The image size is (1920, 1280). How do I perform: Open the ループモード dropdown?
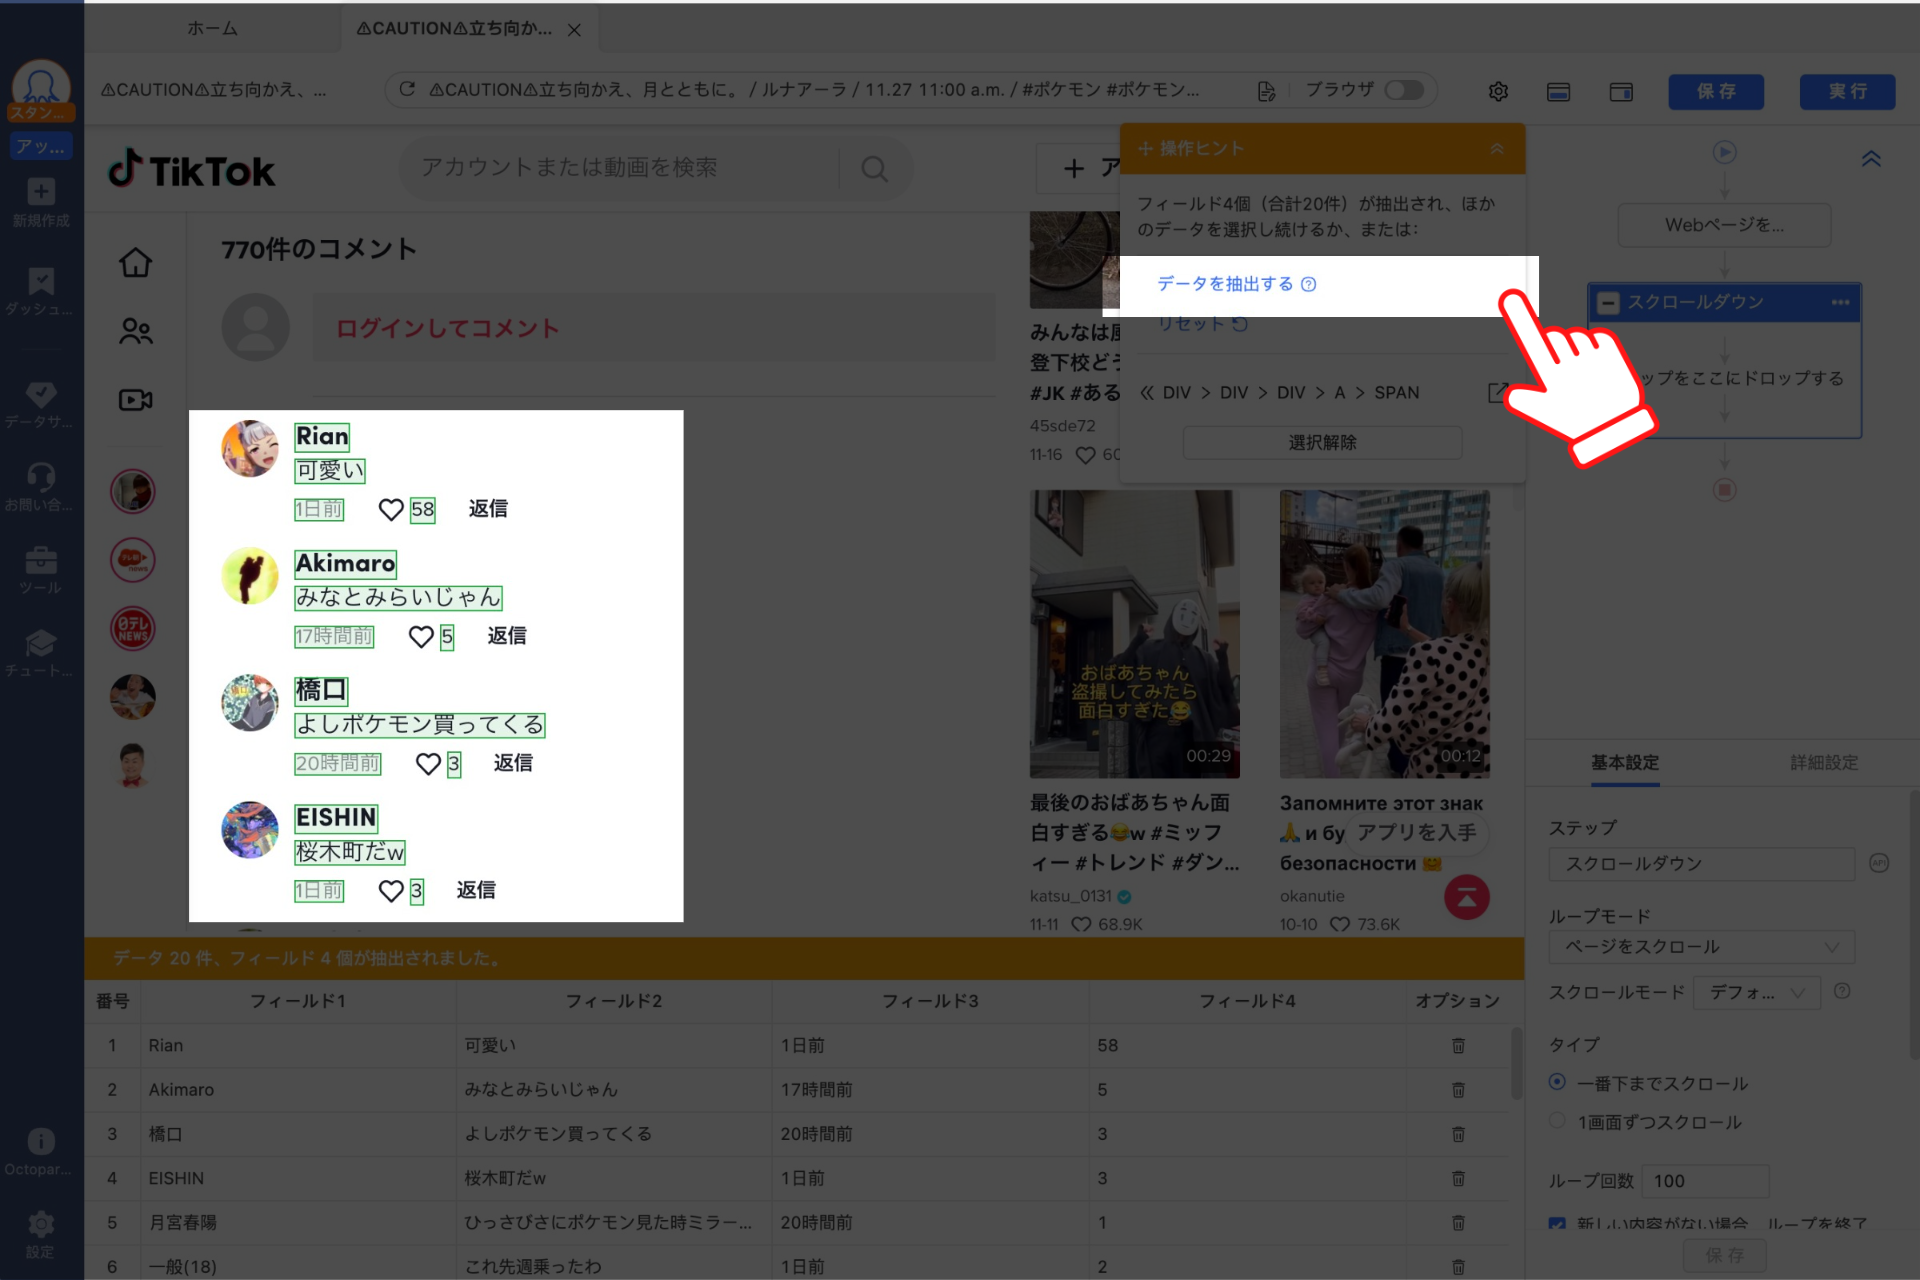1701,947
